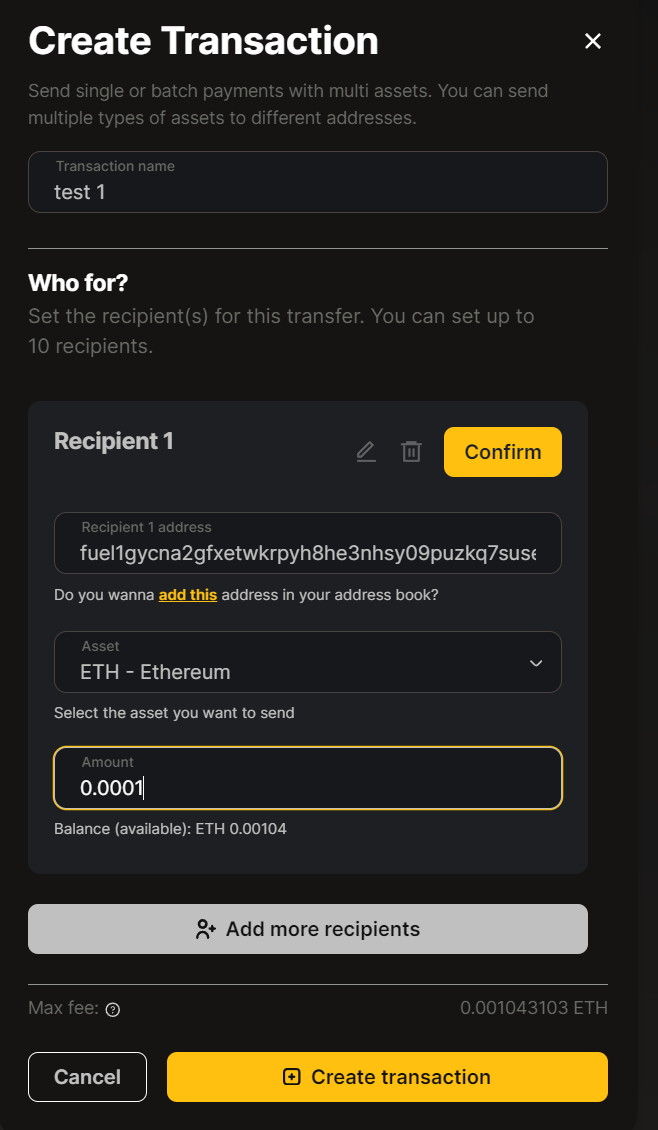The image size is (658, 1130).
Task: Click into the Recipient 1 address field
Action: pos(308,543)
